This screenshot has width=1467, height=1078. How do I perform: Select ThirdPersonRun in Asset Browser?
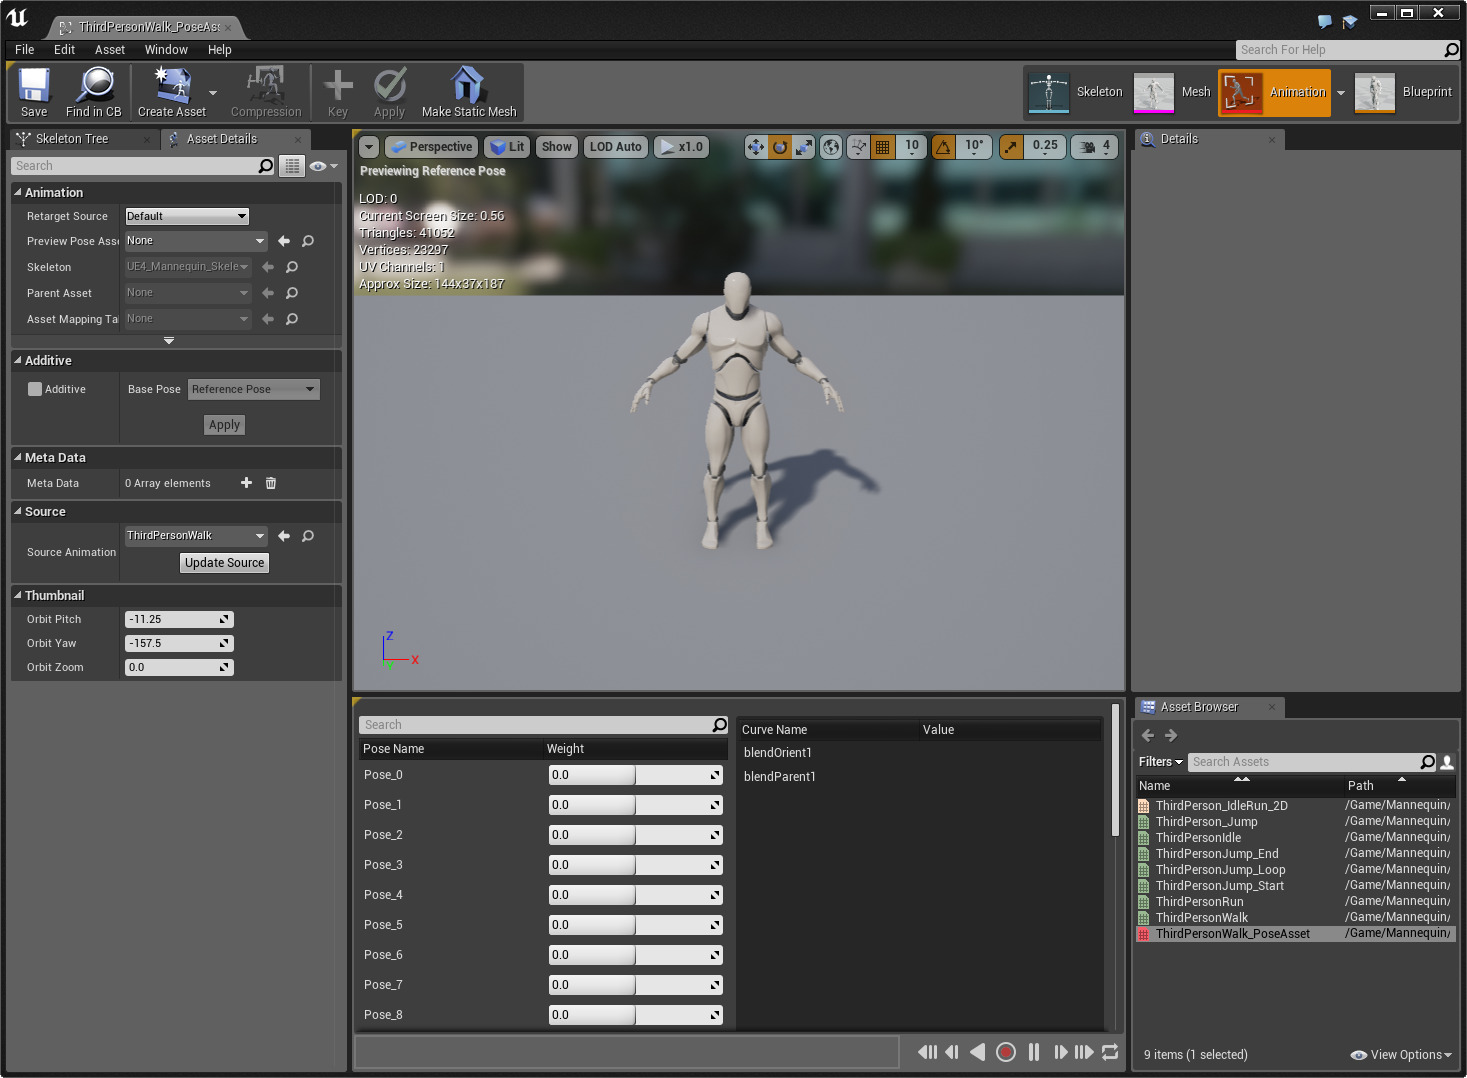point(1199,902)
